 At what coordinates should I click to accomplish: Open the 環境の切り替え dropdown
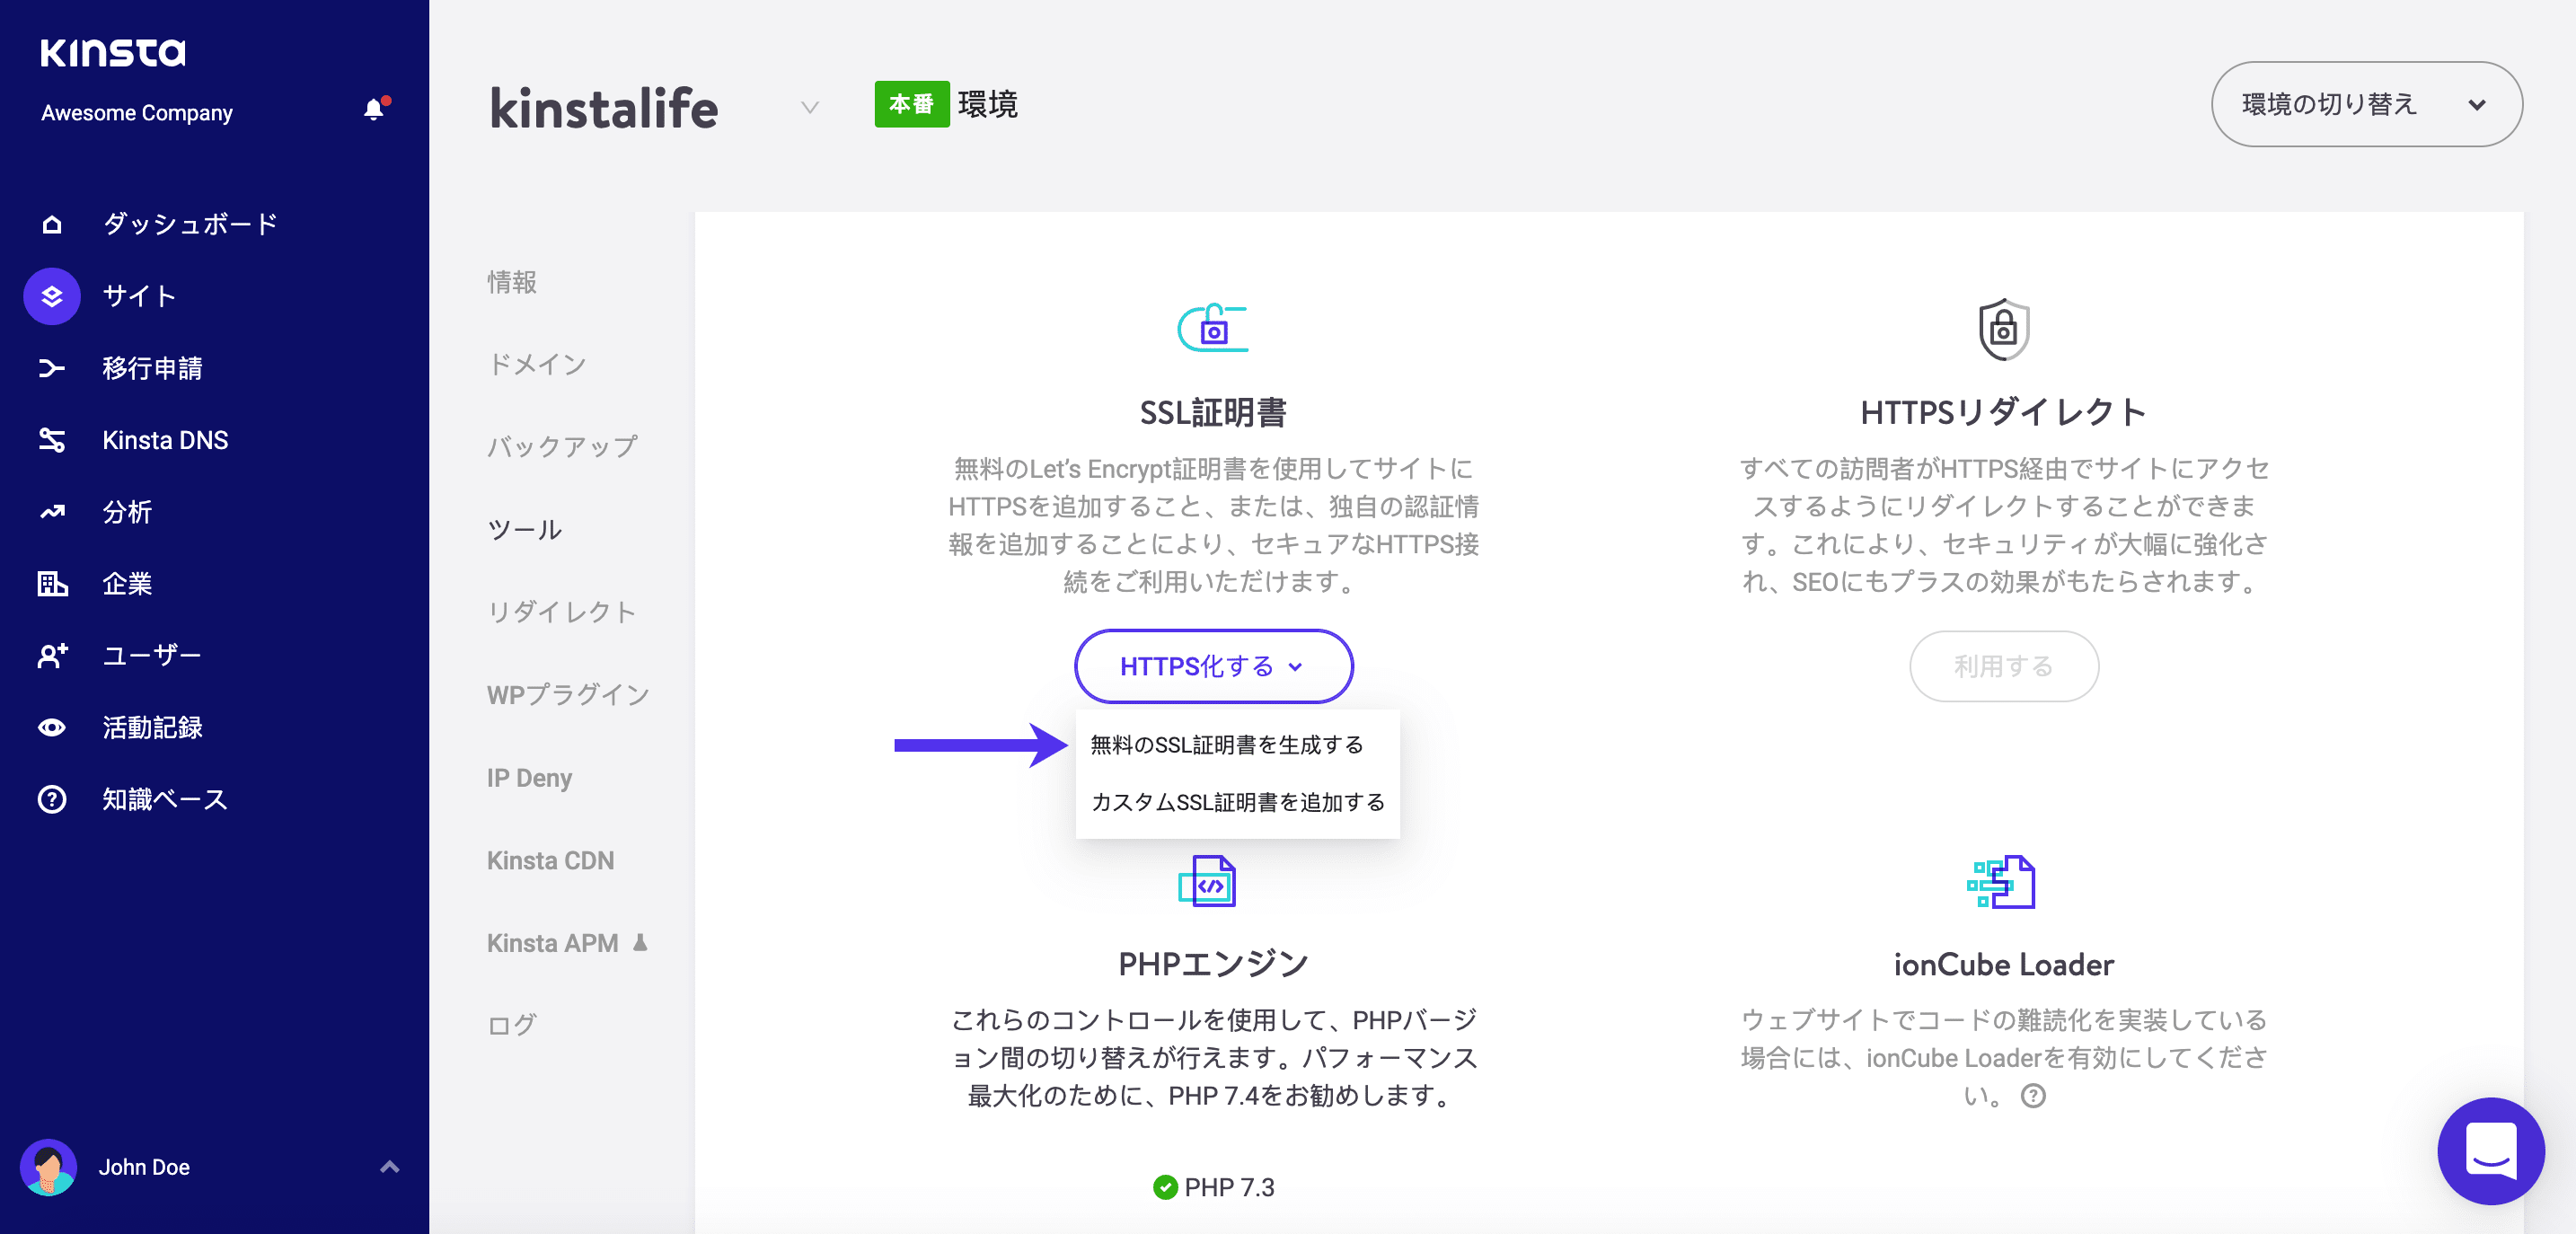(2366, 104)
